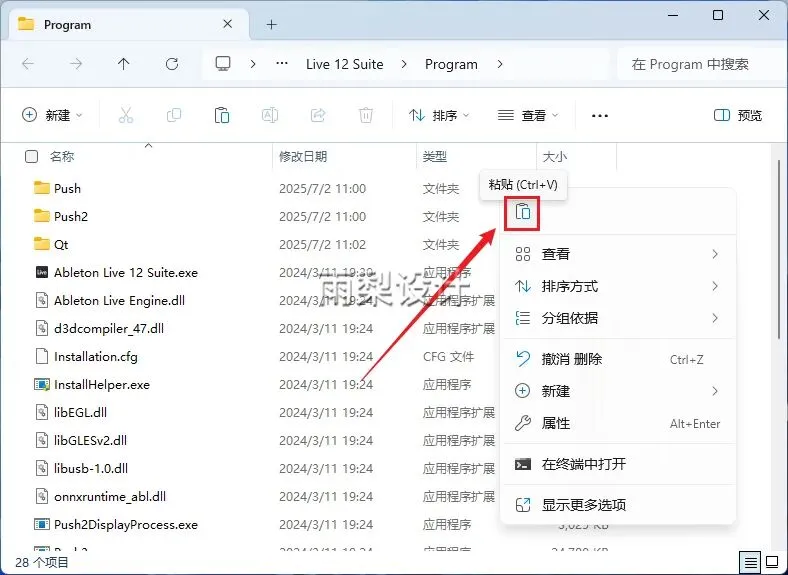The image size is (788, 575).
Task: Open the toolbar See more ellipsis menu
Action: click(x=600, y=116)
